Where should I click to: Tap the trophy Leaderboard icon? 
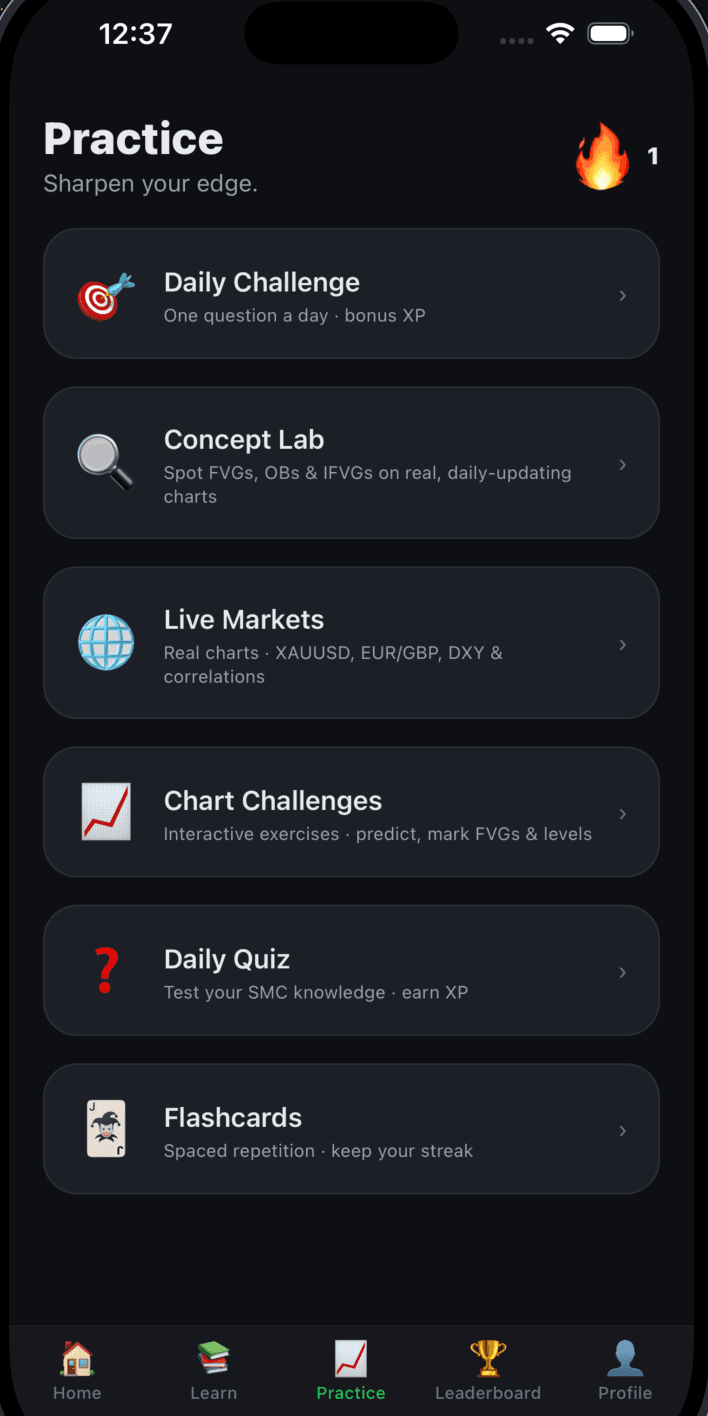(488, 1358)
